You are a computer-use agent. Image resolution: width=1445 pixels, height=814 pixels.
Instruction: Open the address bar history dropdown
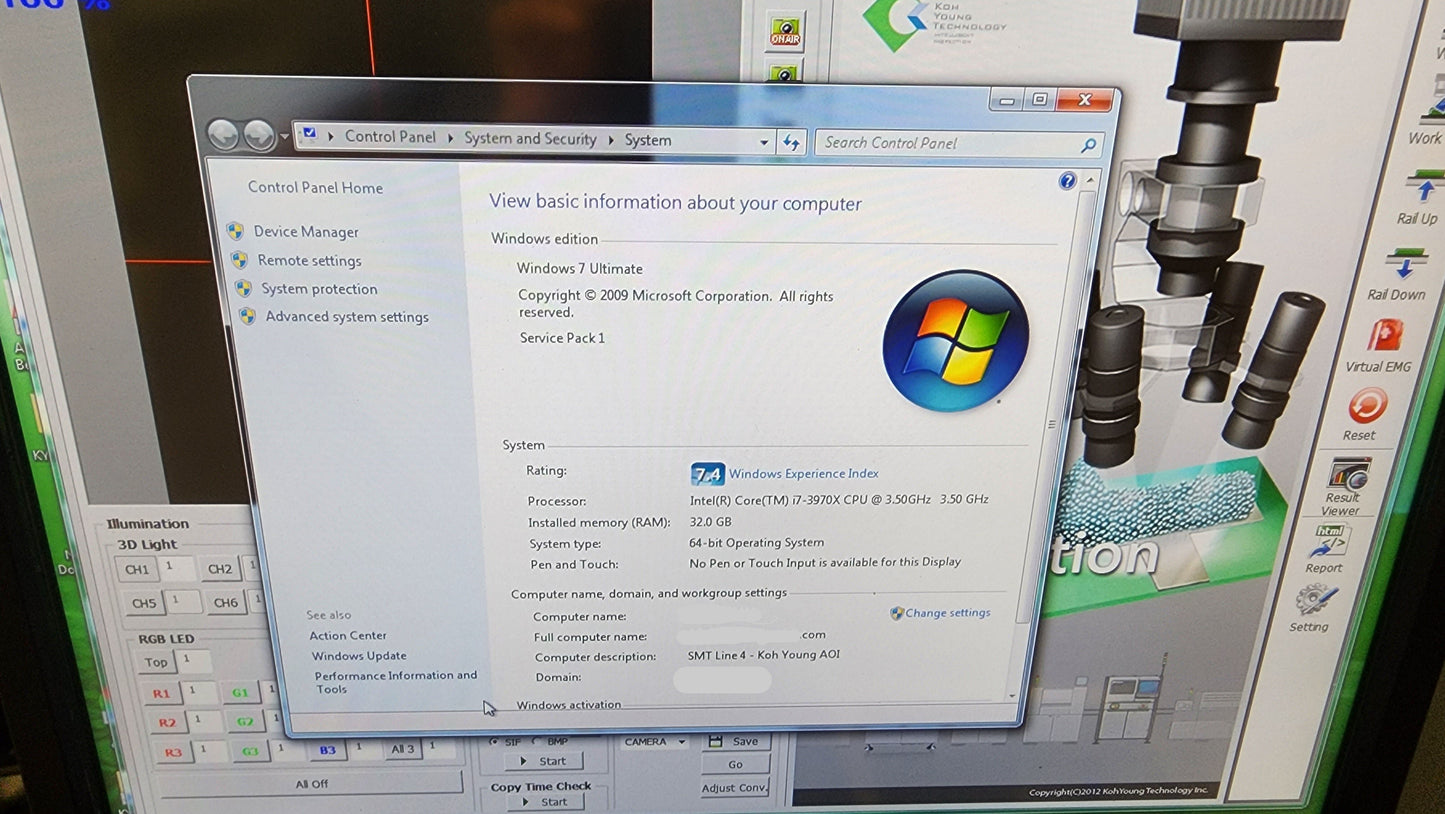coord(764,142)
